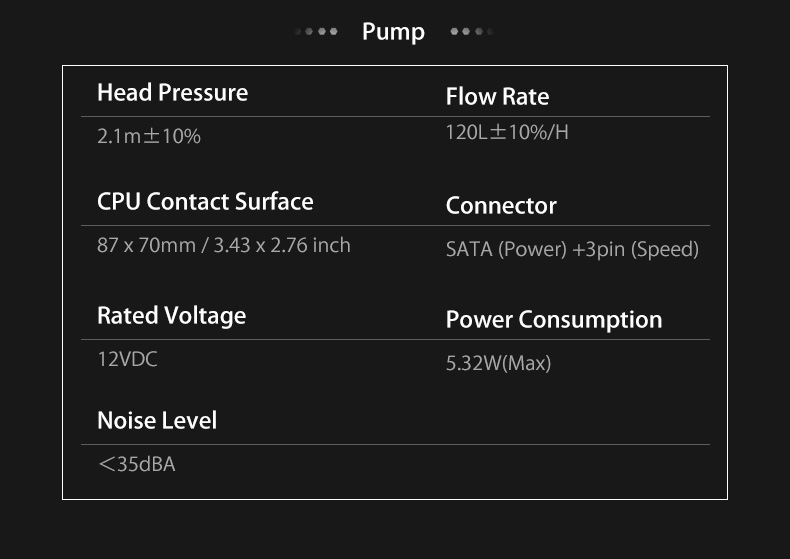Click the 120L±10%/H flow rate value
Viewport: 790px width, 559px height.
[x=507, y=132]
